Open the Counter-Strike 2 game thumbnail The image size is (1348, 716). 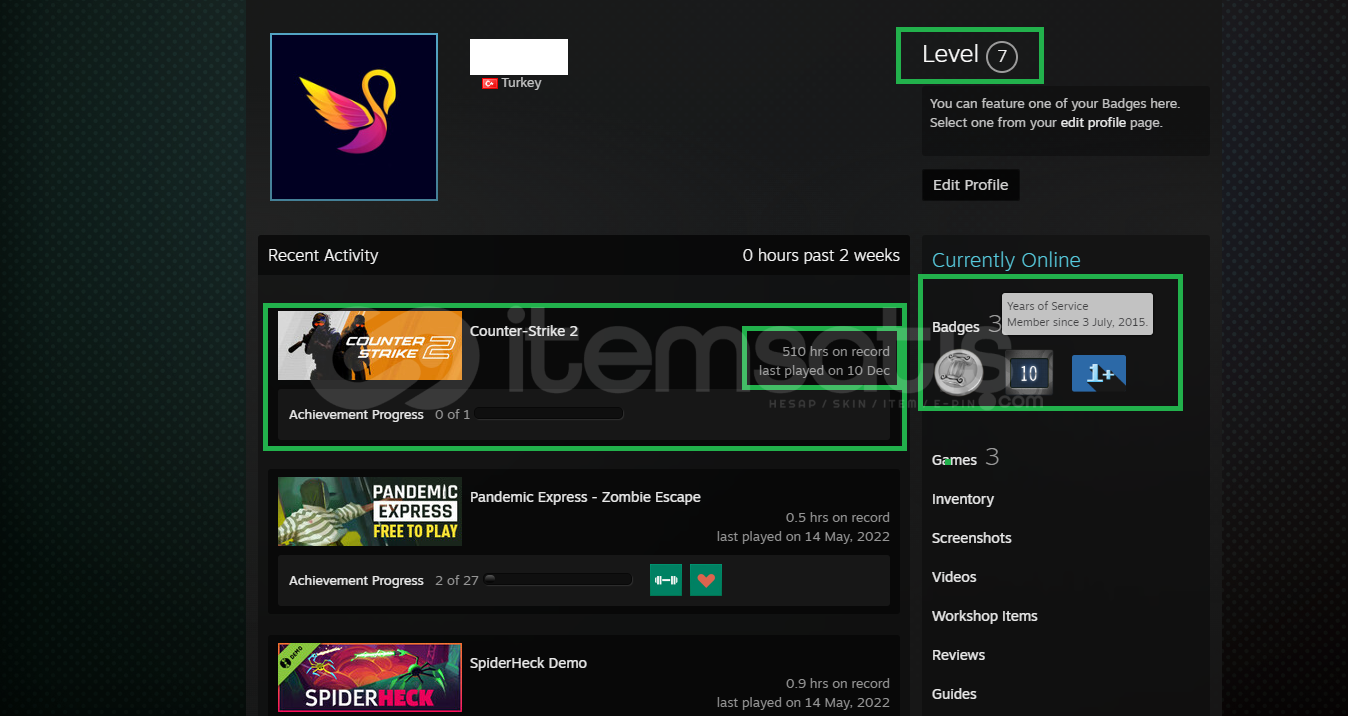point(369,345)
